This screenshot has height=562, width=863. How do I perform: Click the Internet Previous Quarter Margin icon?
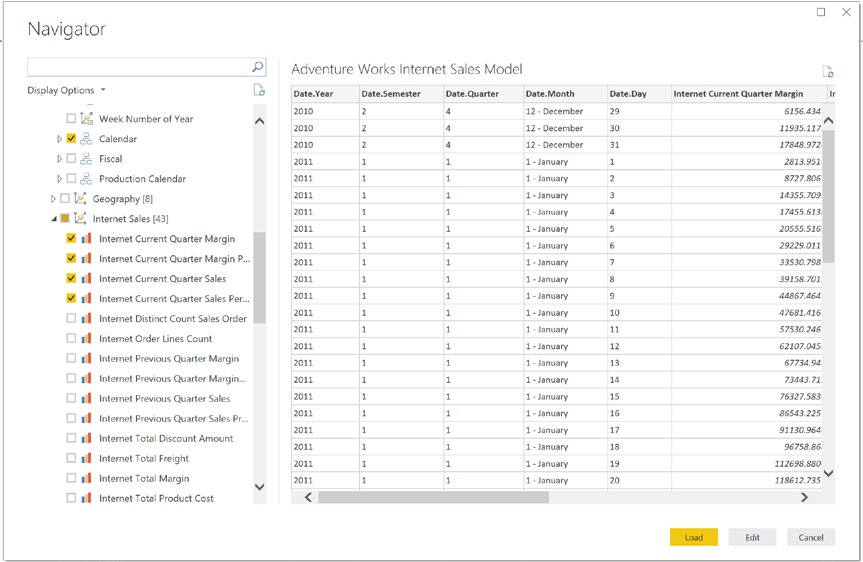pyautogui.click(x=86, y=358)
